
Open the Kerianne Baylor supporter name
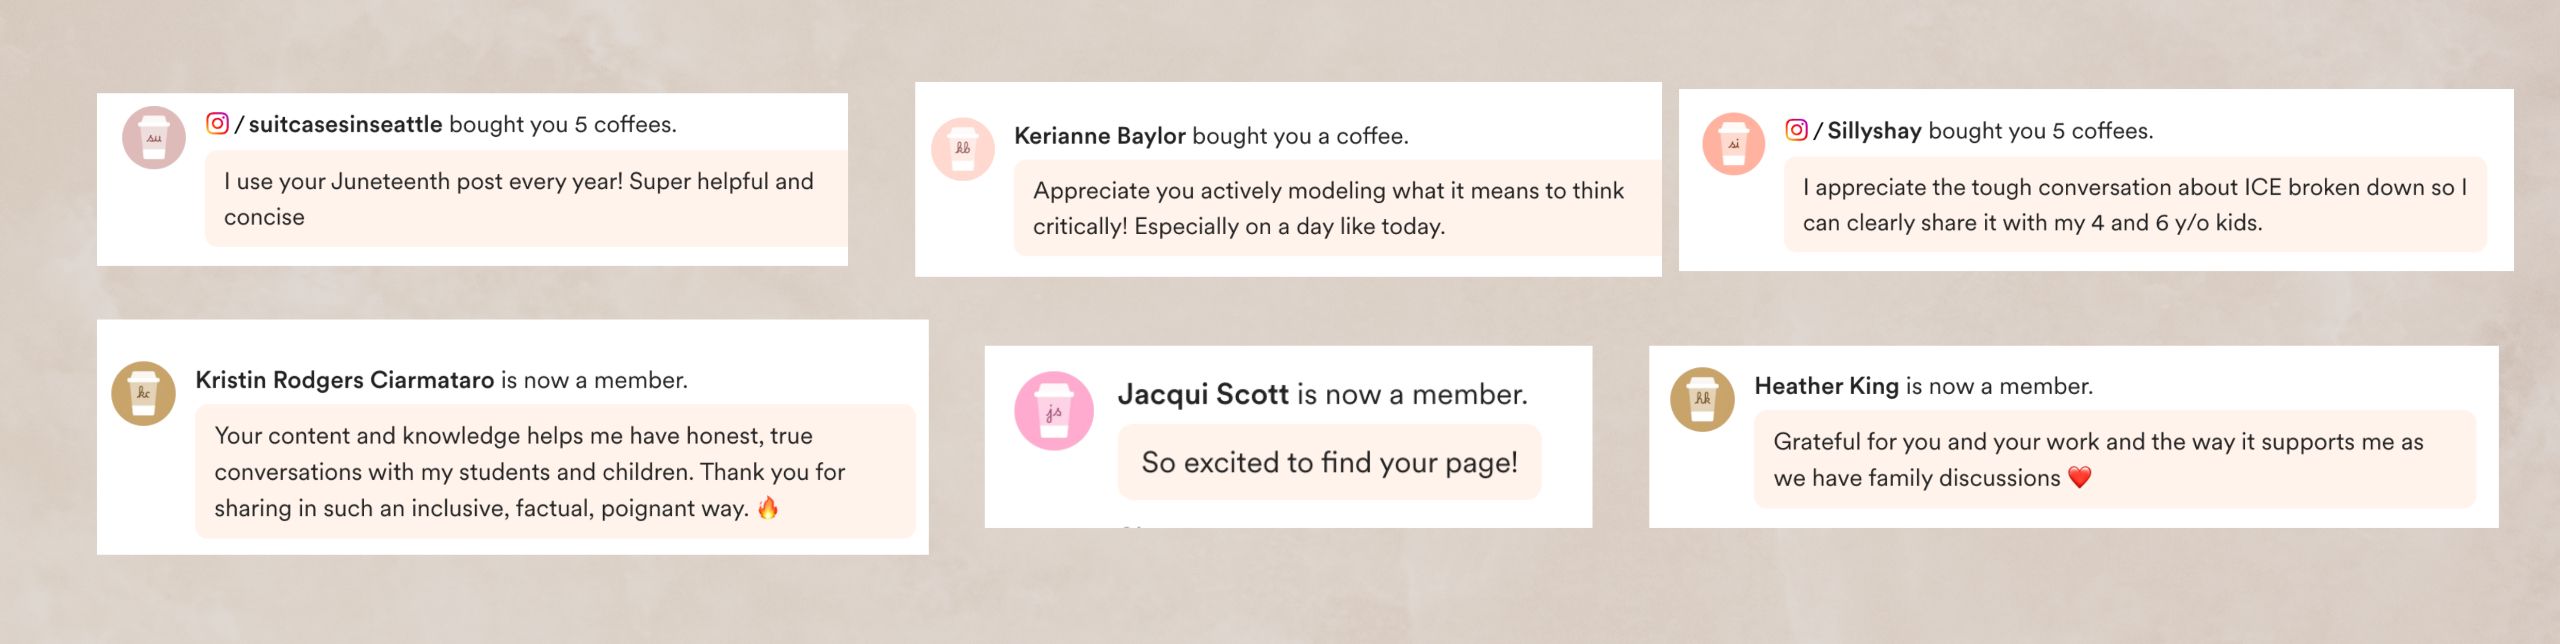[x=1099, y=136]
